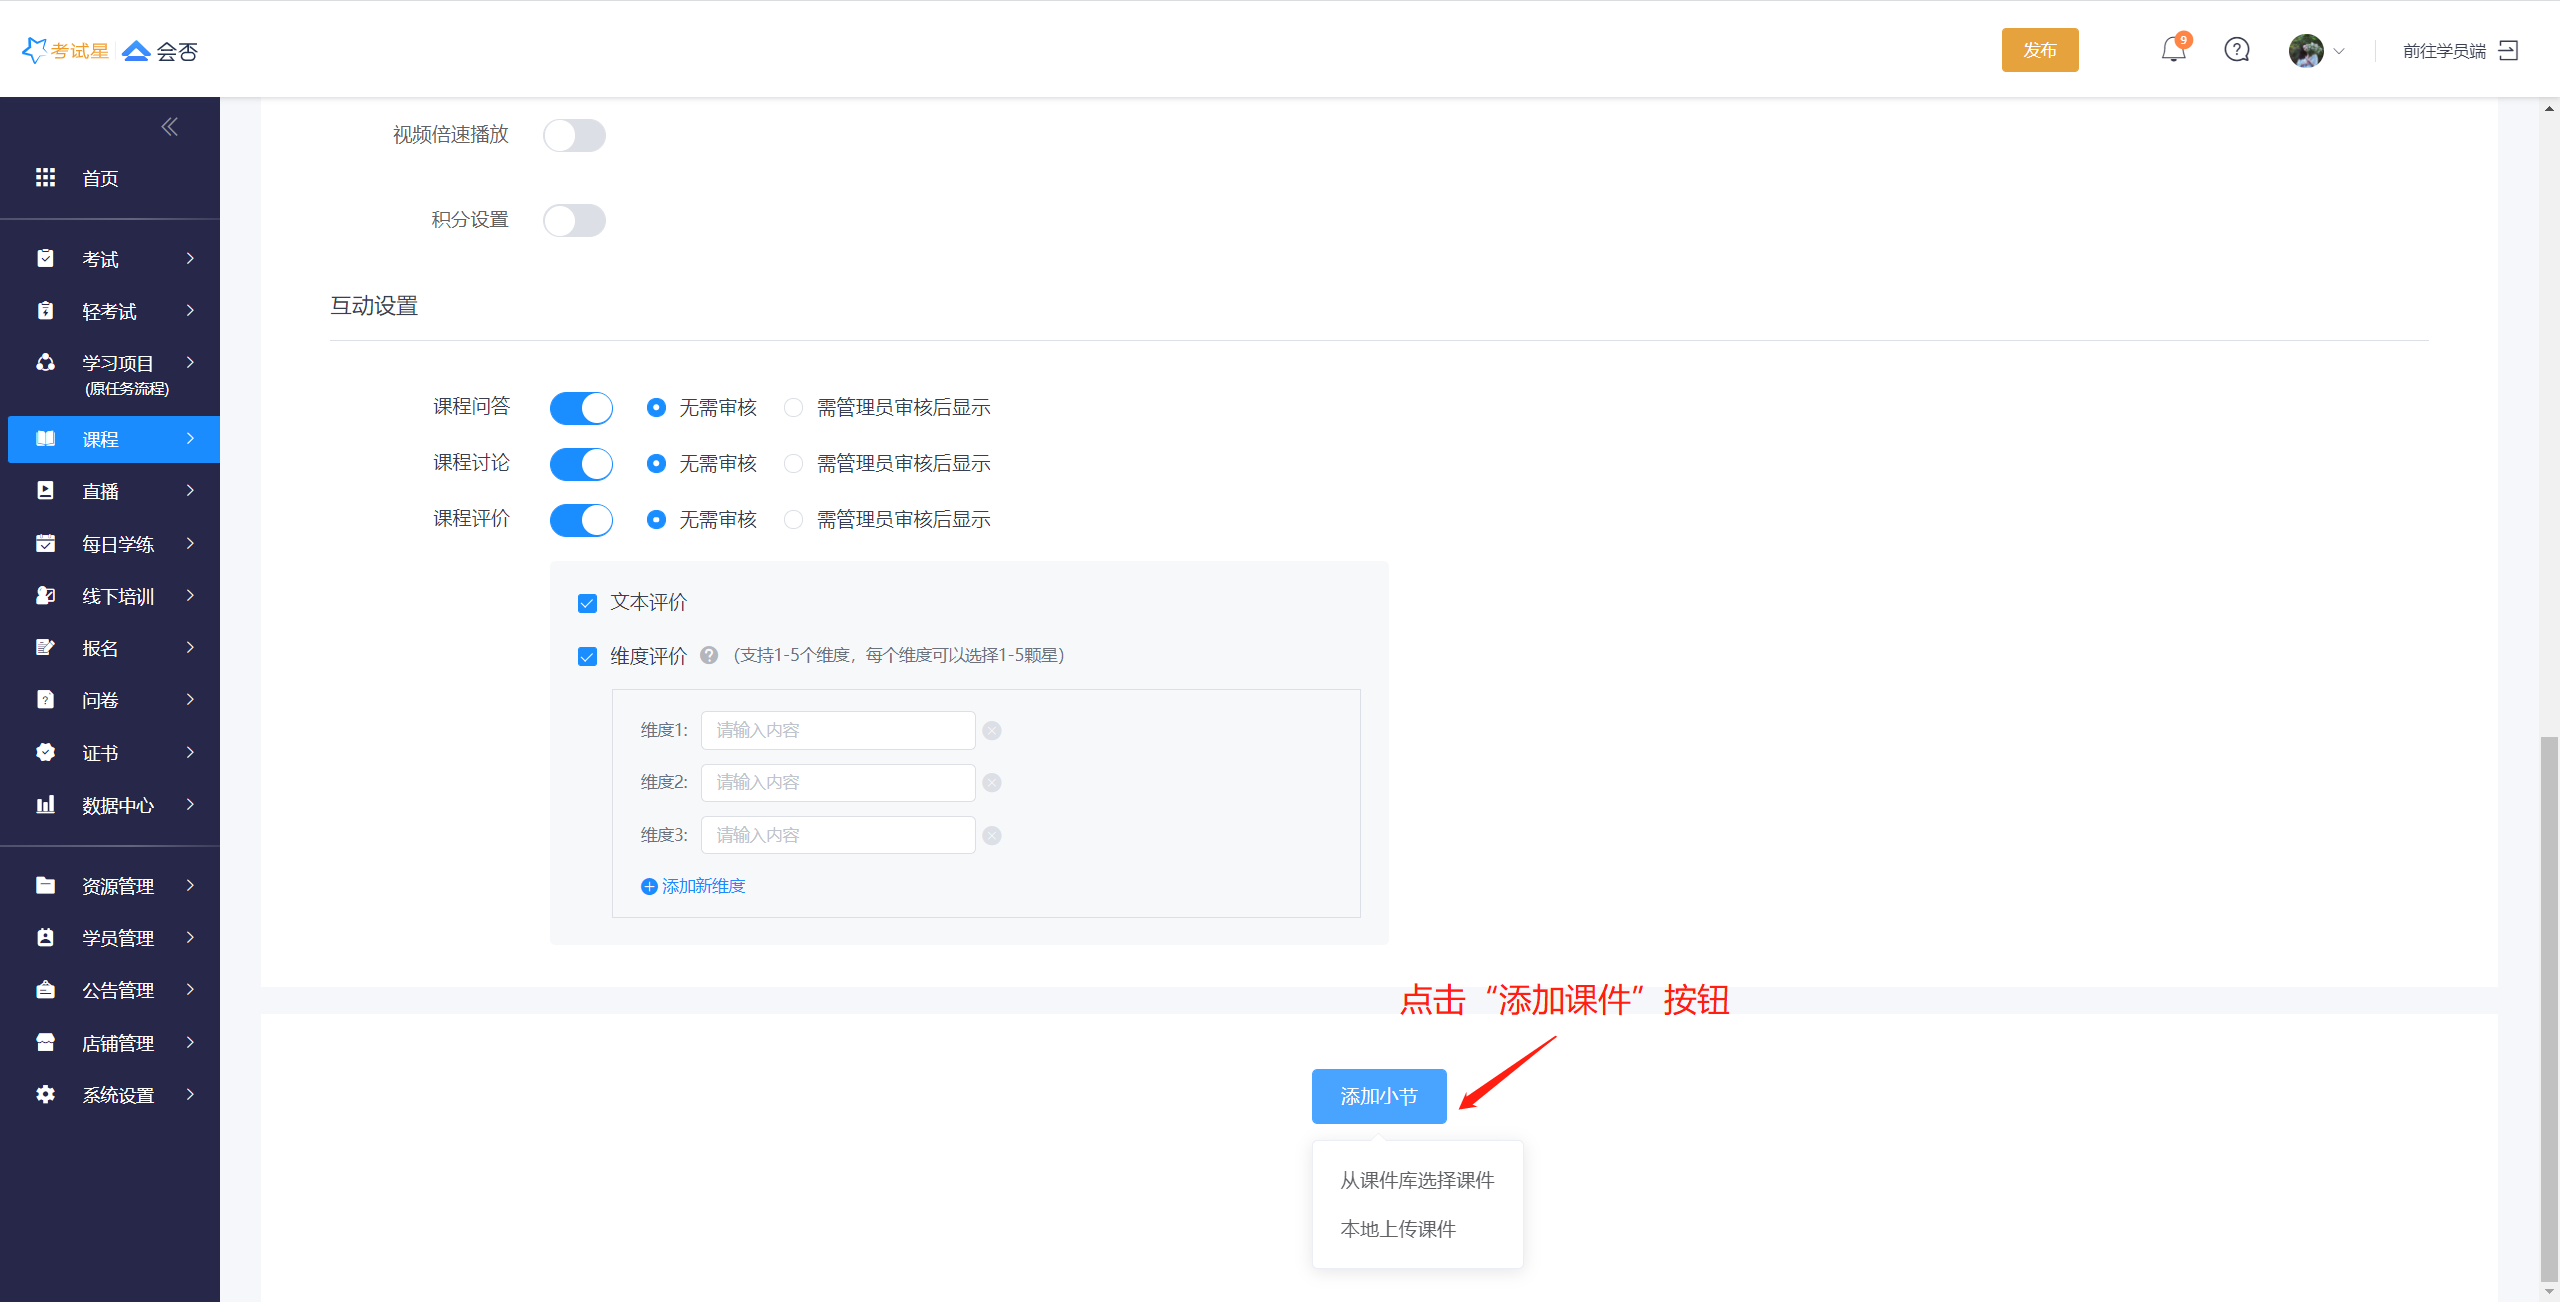Delete the 维度3 row icon
The width and height of the screenshot is (2560, 1302).
(x=991, y=836)
